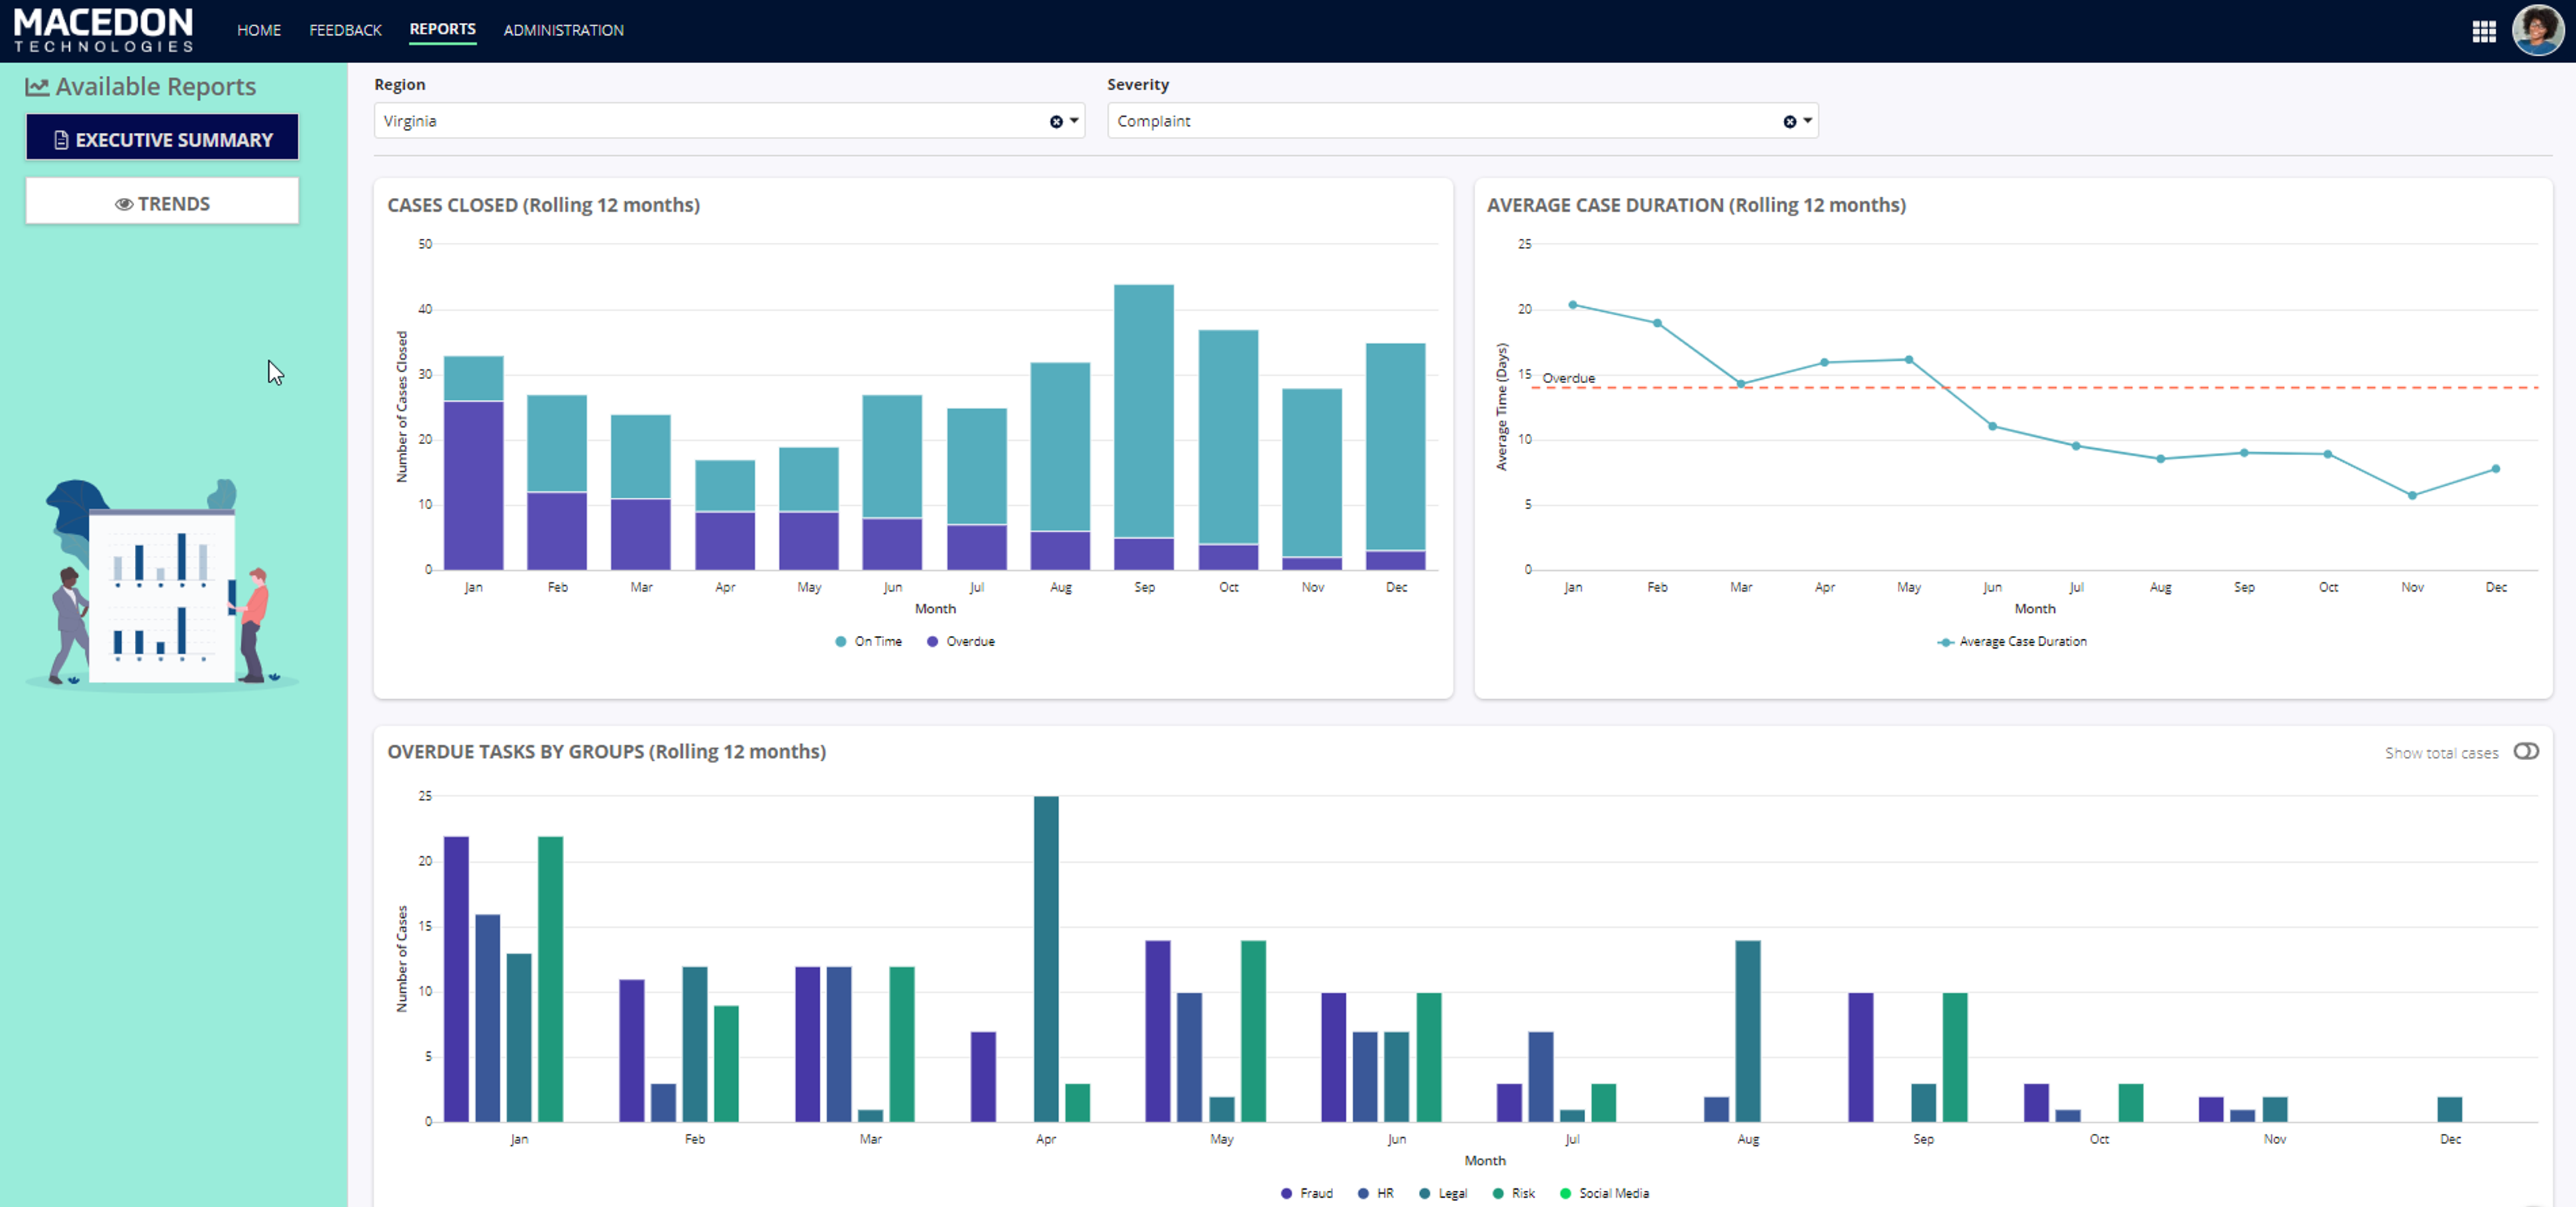
Task: Click OVERDUE TASKS BY GROUPS title
Action: (606, 751)
